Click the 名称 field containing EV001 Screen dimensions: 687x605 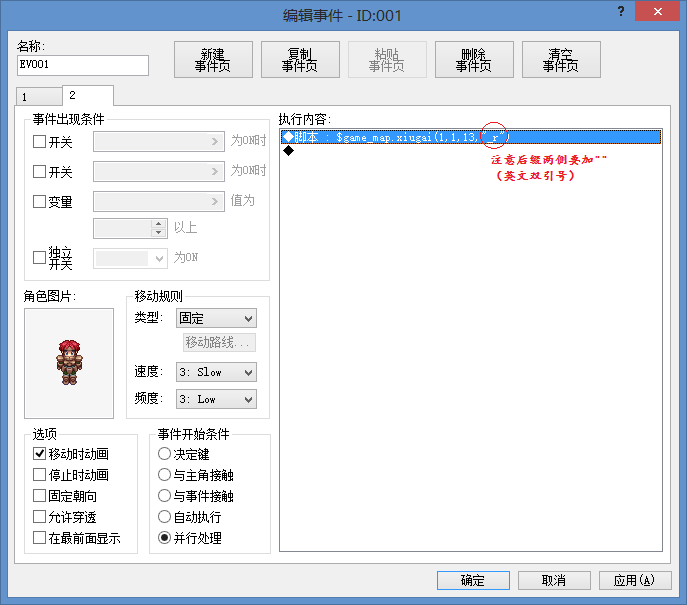click(x=83, y=65)
